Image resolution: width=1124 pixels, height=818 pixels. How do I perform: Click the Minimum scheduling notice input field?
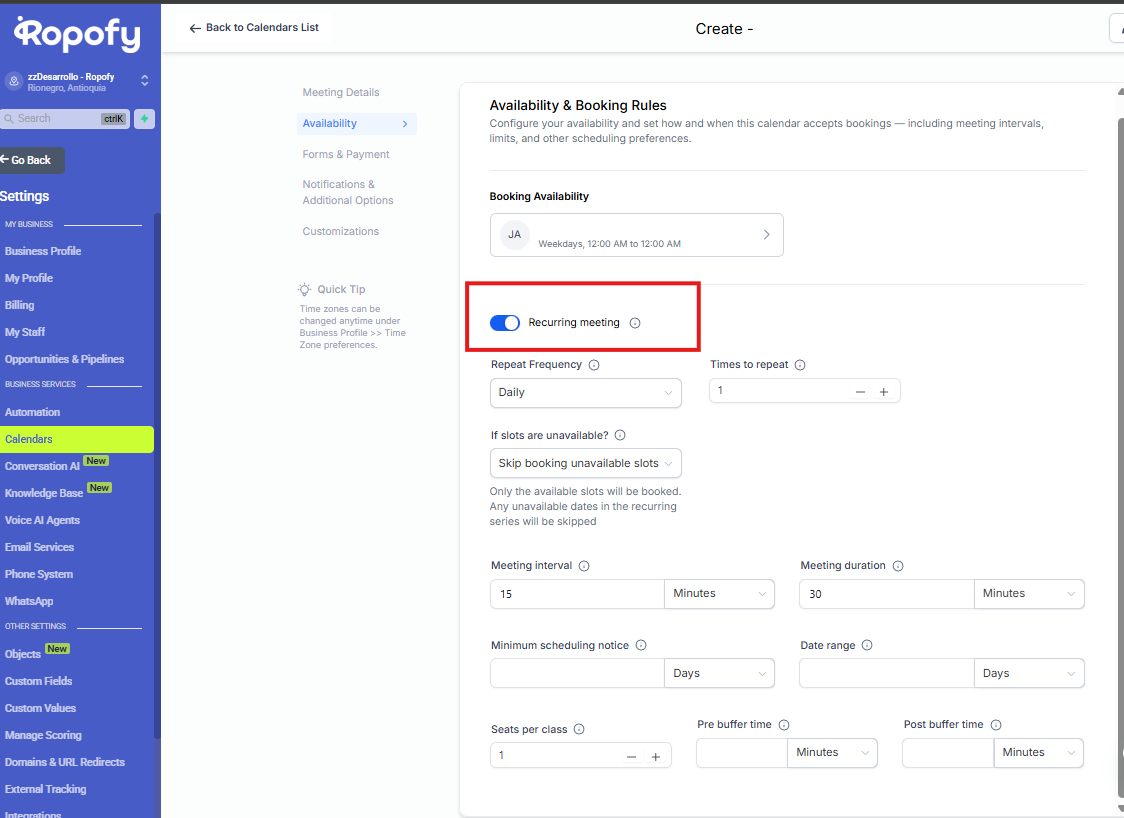point(577,674)
